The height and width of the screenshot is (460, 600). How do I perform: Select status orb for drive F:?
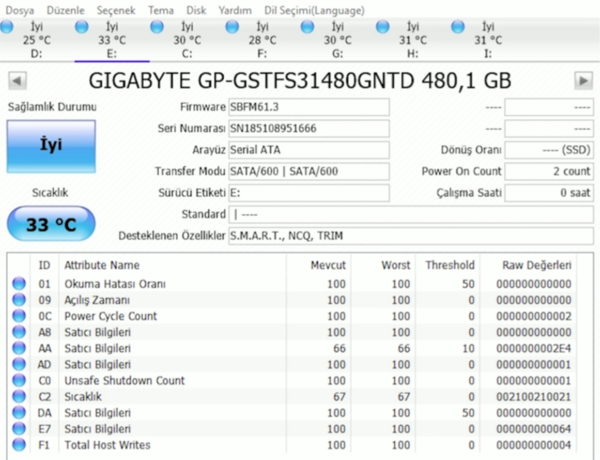click(232, 27)
